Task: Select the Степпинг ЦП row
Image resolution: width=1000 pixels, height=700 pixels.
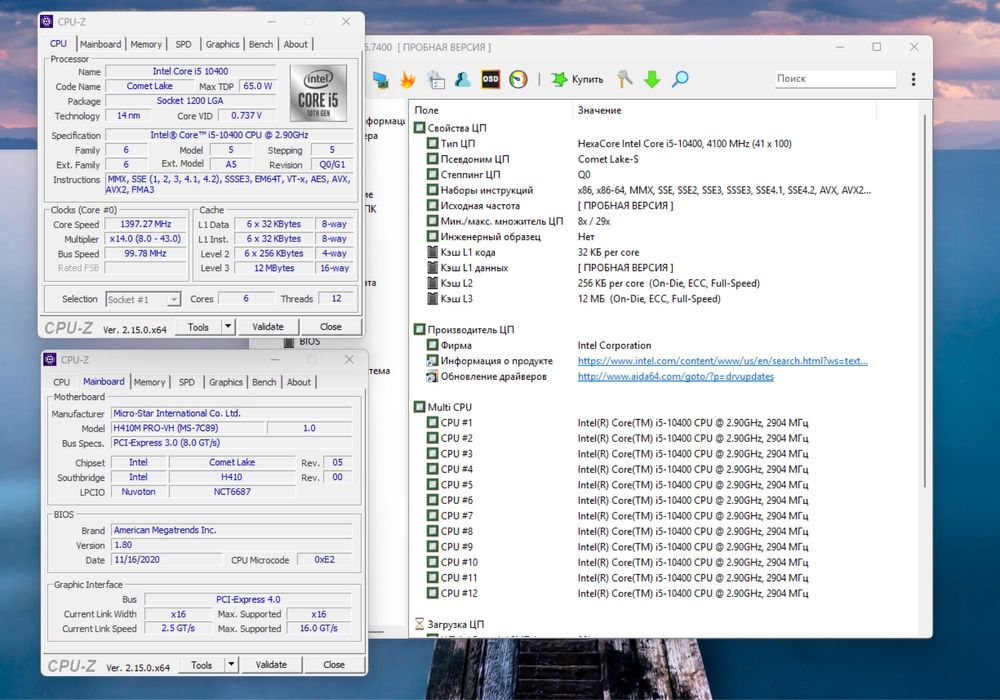Action: (x=643, y=175)
